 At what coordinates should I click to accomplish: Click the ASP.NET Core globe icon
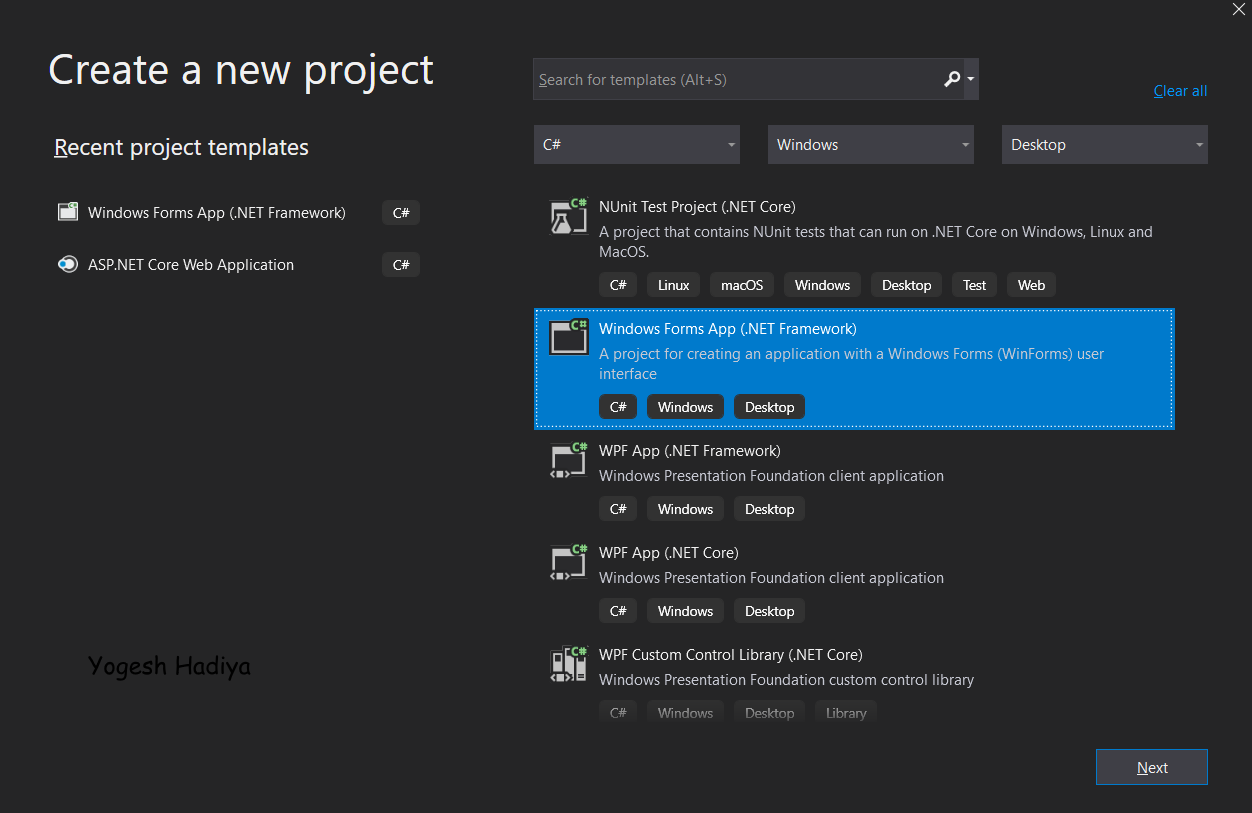click(67, 264)
